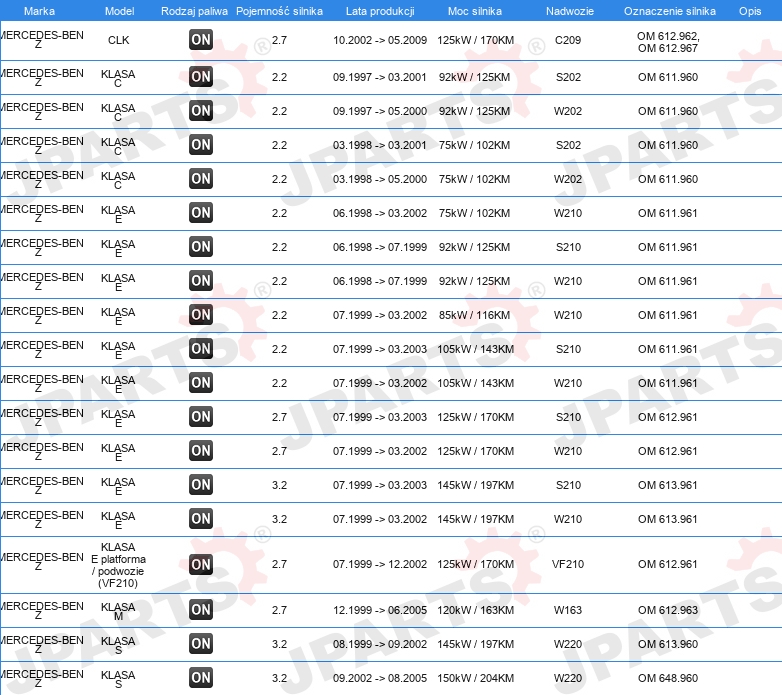Click the ON badge in the VF210 row
This screenshot has width=782, height=695.
click(x=201, y=564)
